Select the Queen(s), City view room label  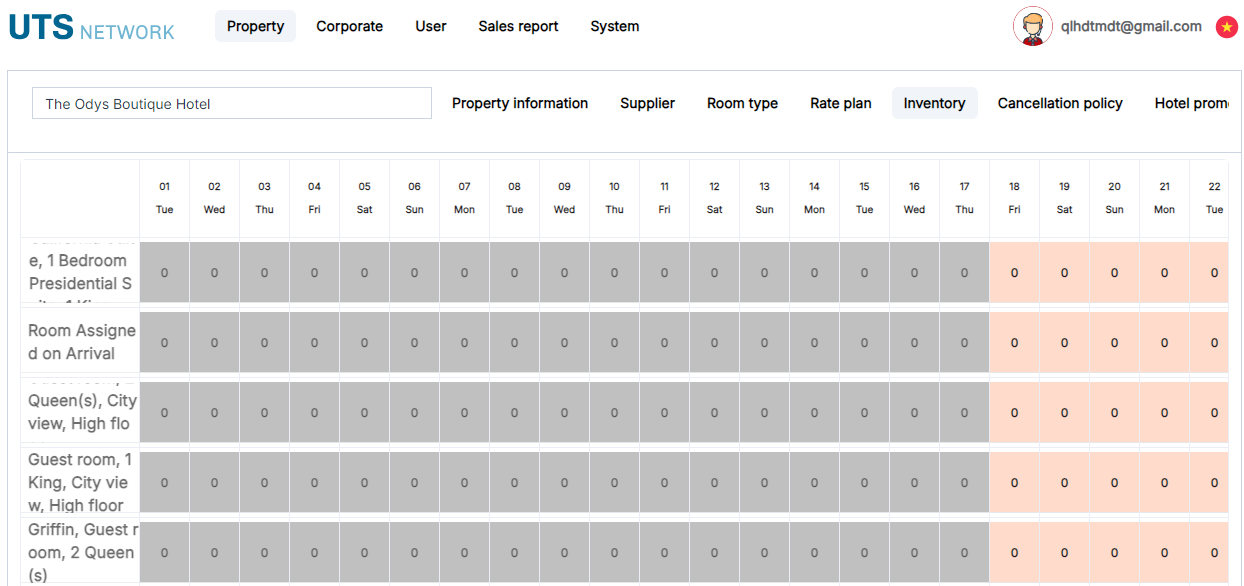(81, 412)
